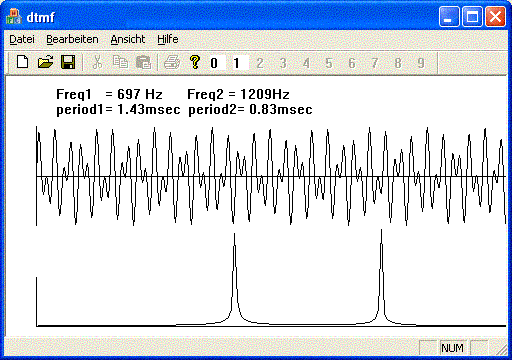
Task: Expand the Ansicht menu
Action: 128,39
